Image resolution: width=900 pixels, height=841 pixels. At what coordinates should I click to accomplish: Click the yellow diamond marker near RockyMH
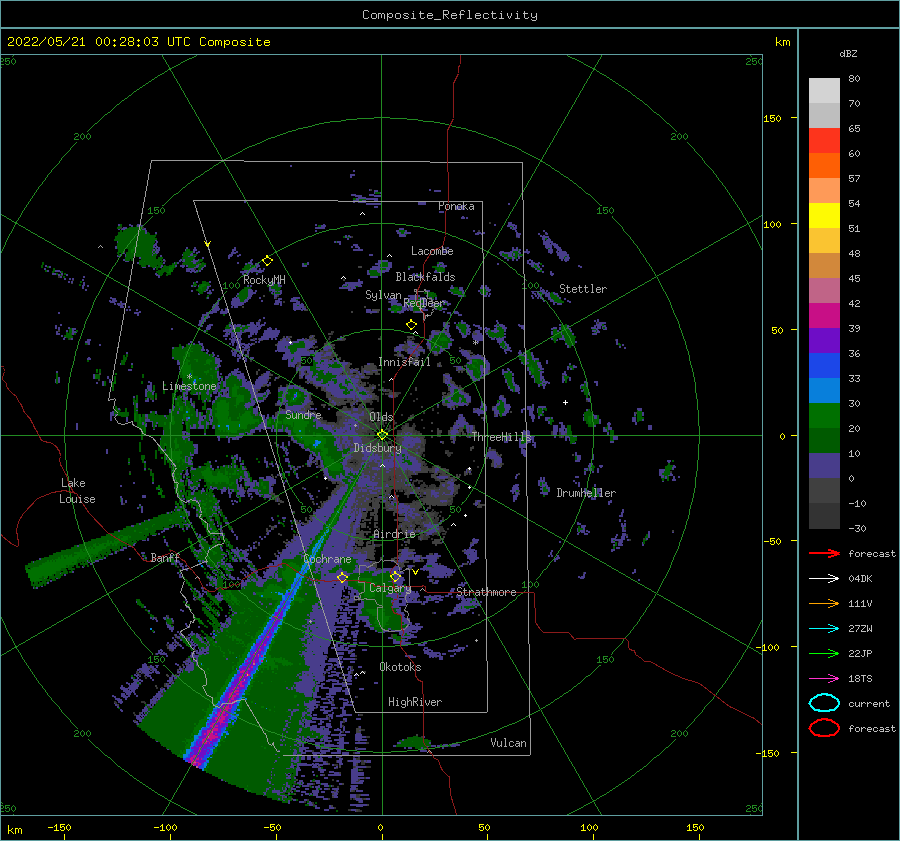point(267,261)
